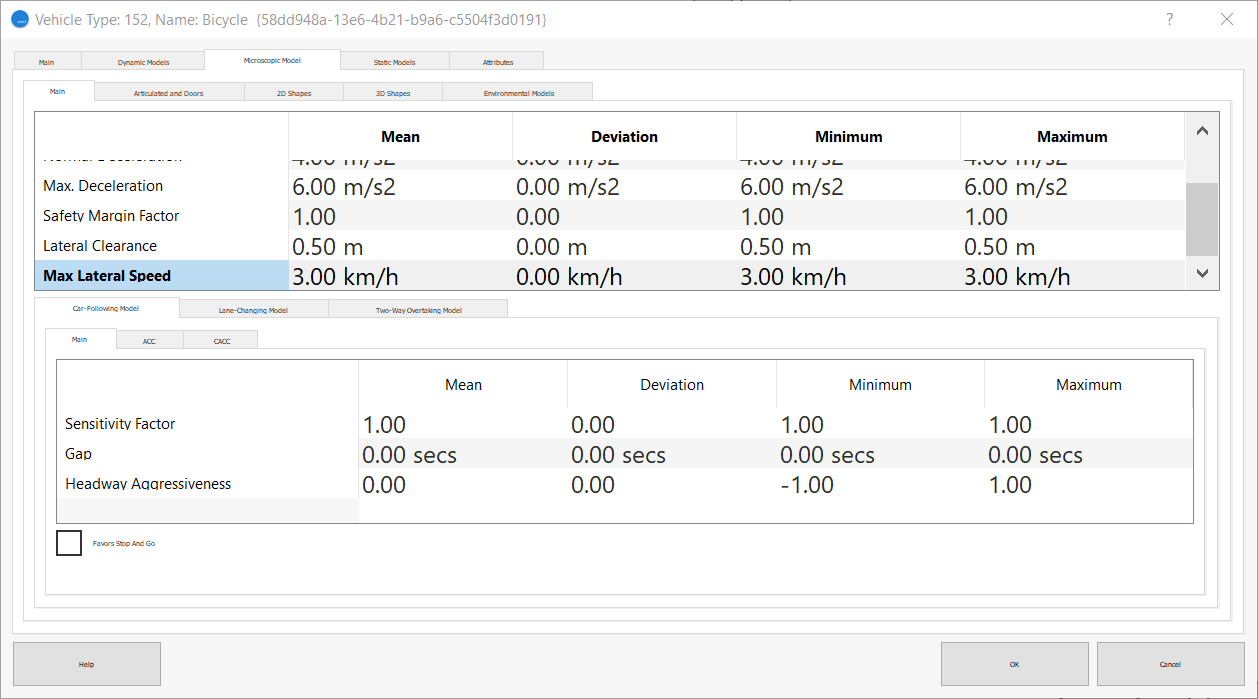Select the Max Lateral Speed row label
Viewport: 1258px width, 699px height.
coord(161,275)
